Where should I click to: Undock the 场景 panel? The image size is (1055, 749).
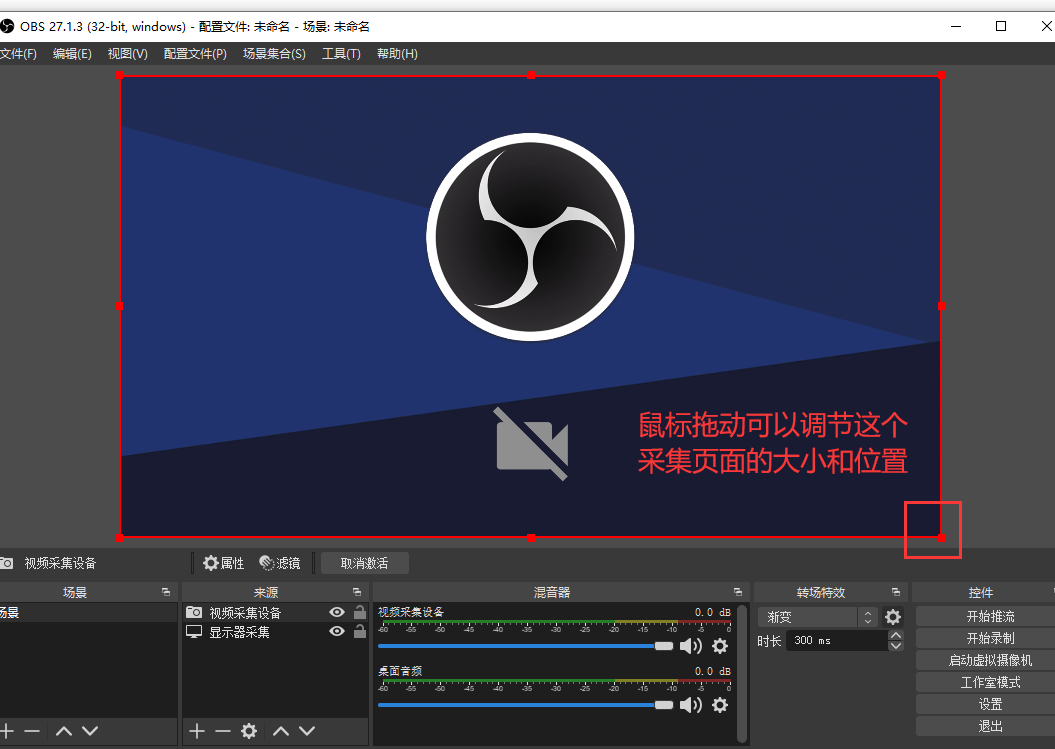[x=166, y=592]
